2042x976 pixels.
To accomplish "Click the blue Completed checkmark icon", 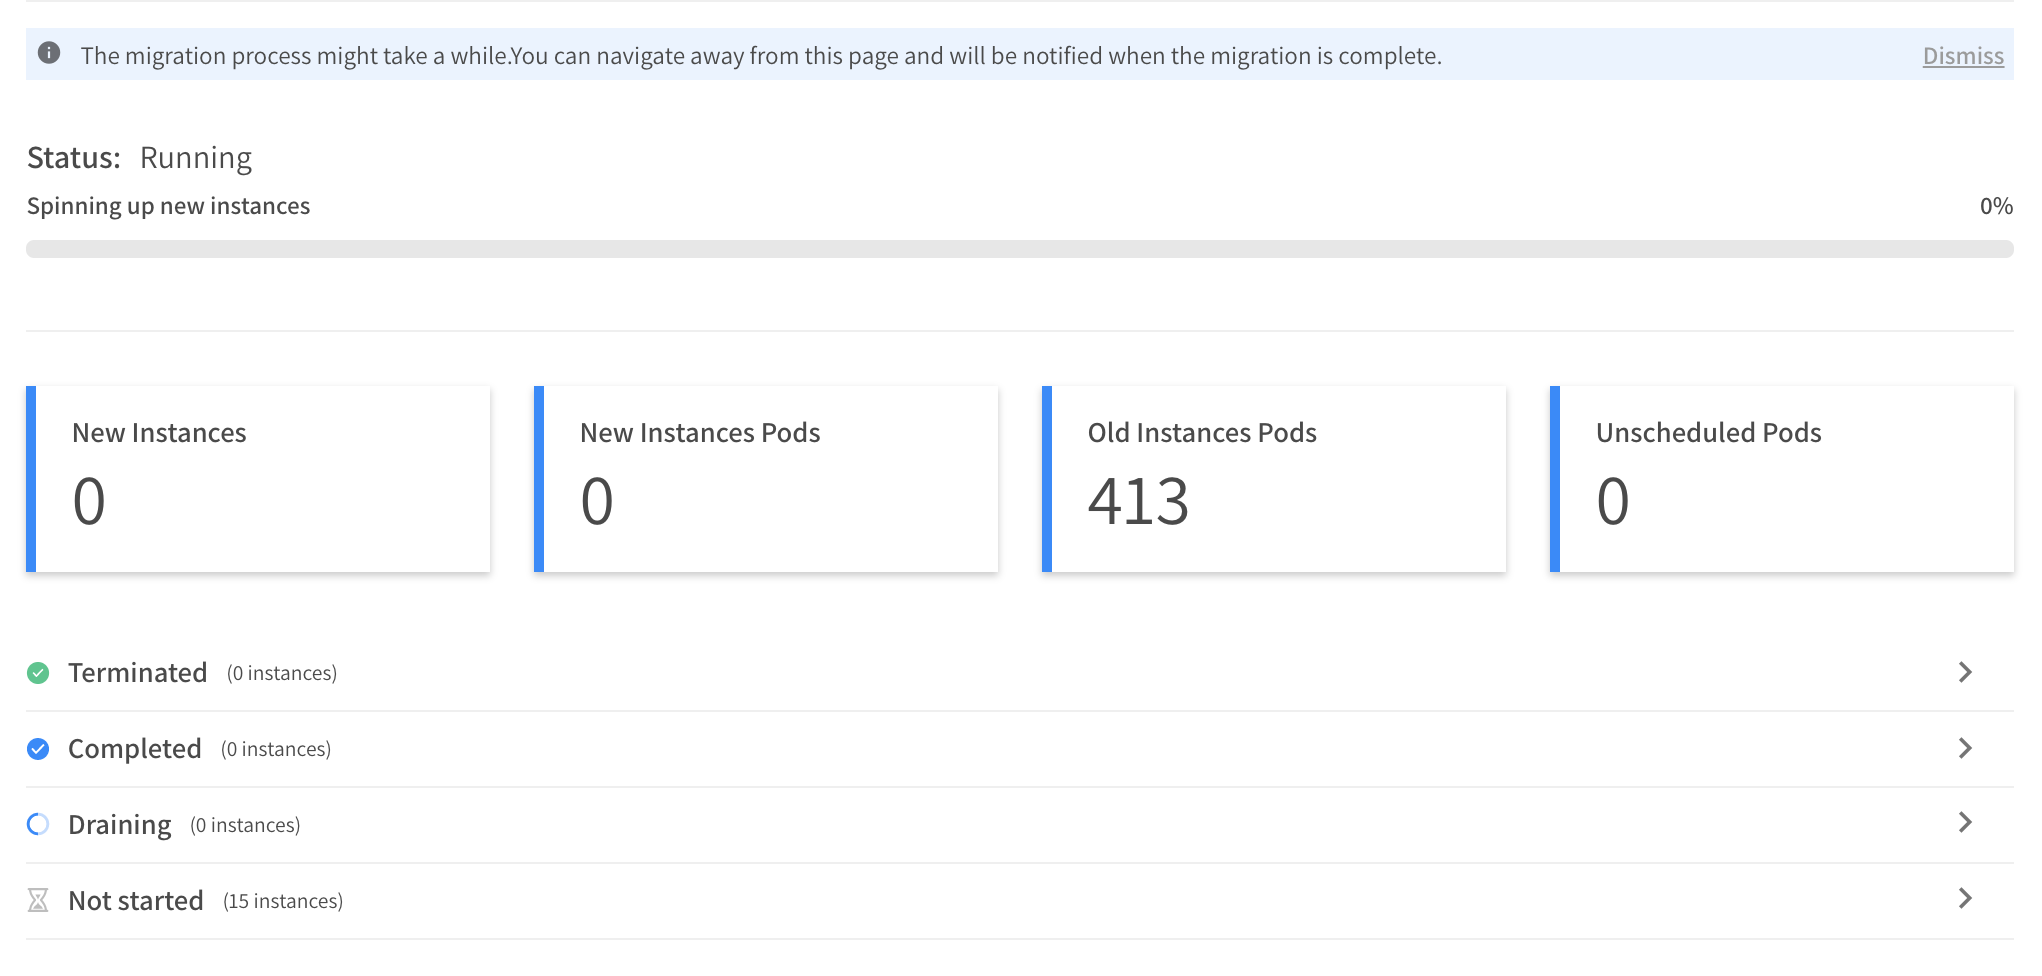I will coord(38,749).
